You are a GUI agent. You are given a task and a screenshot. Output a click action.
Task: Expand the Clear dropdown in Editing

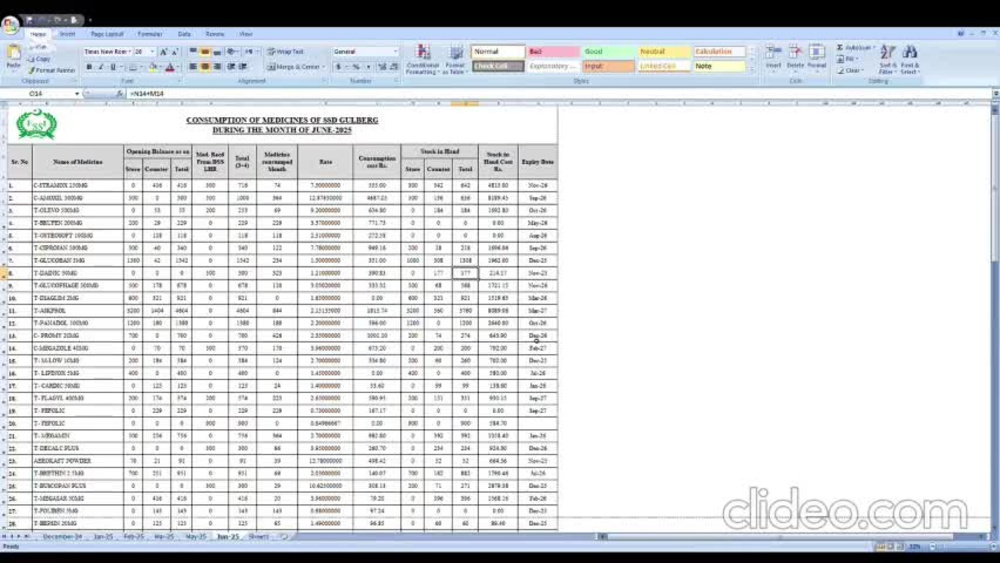coord(863,70)
